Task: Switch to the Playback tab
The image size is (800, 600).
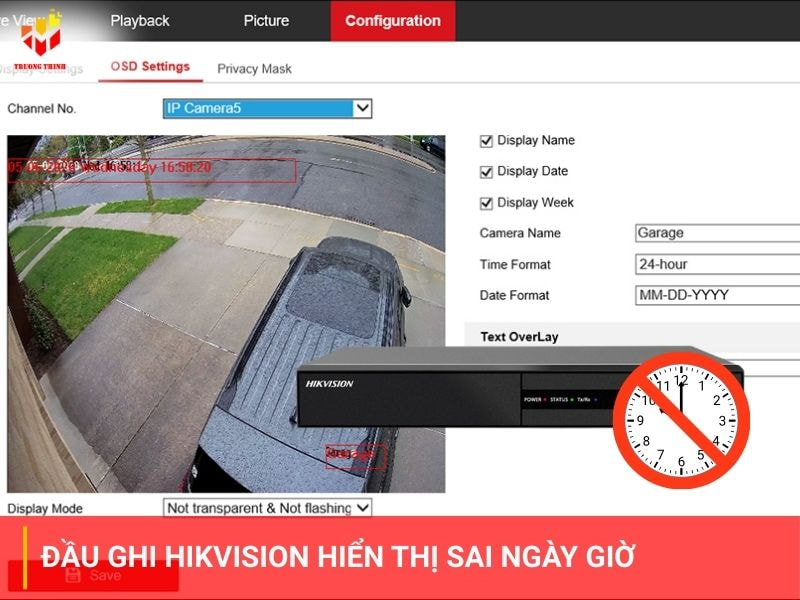Action: (141, 20)
